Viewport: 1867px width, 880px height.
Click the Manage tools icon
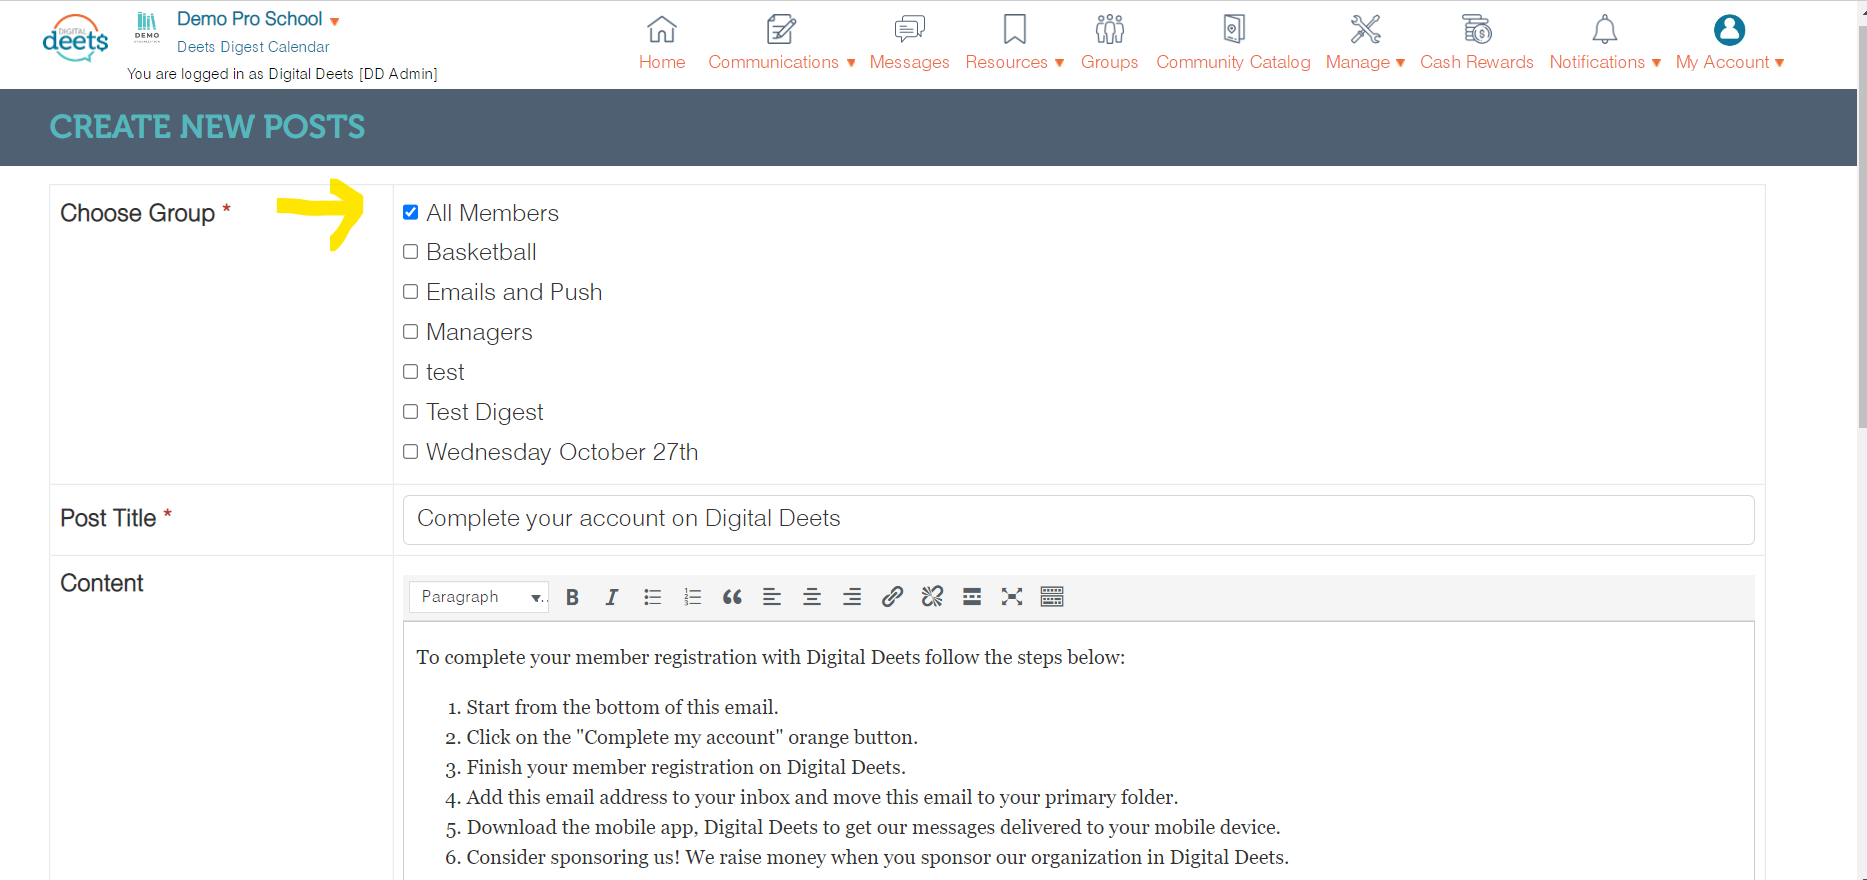pos(1365,29)
